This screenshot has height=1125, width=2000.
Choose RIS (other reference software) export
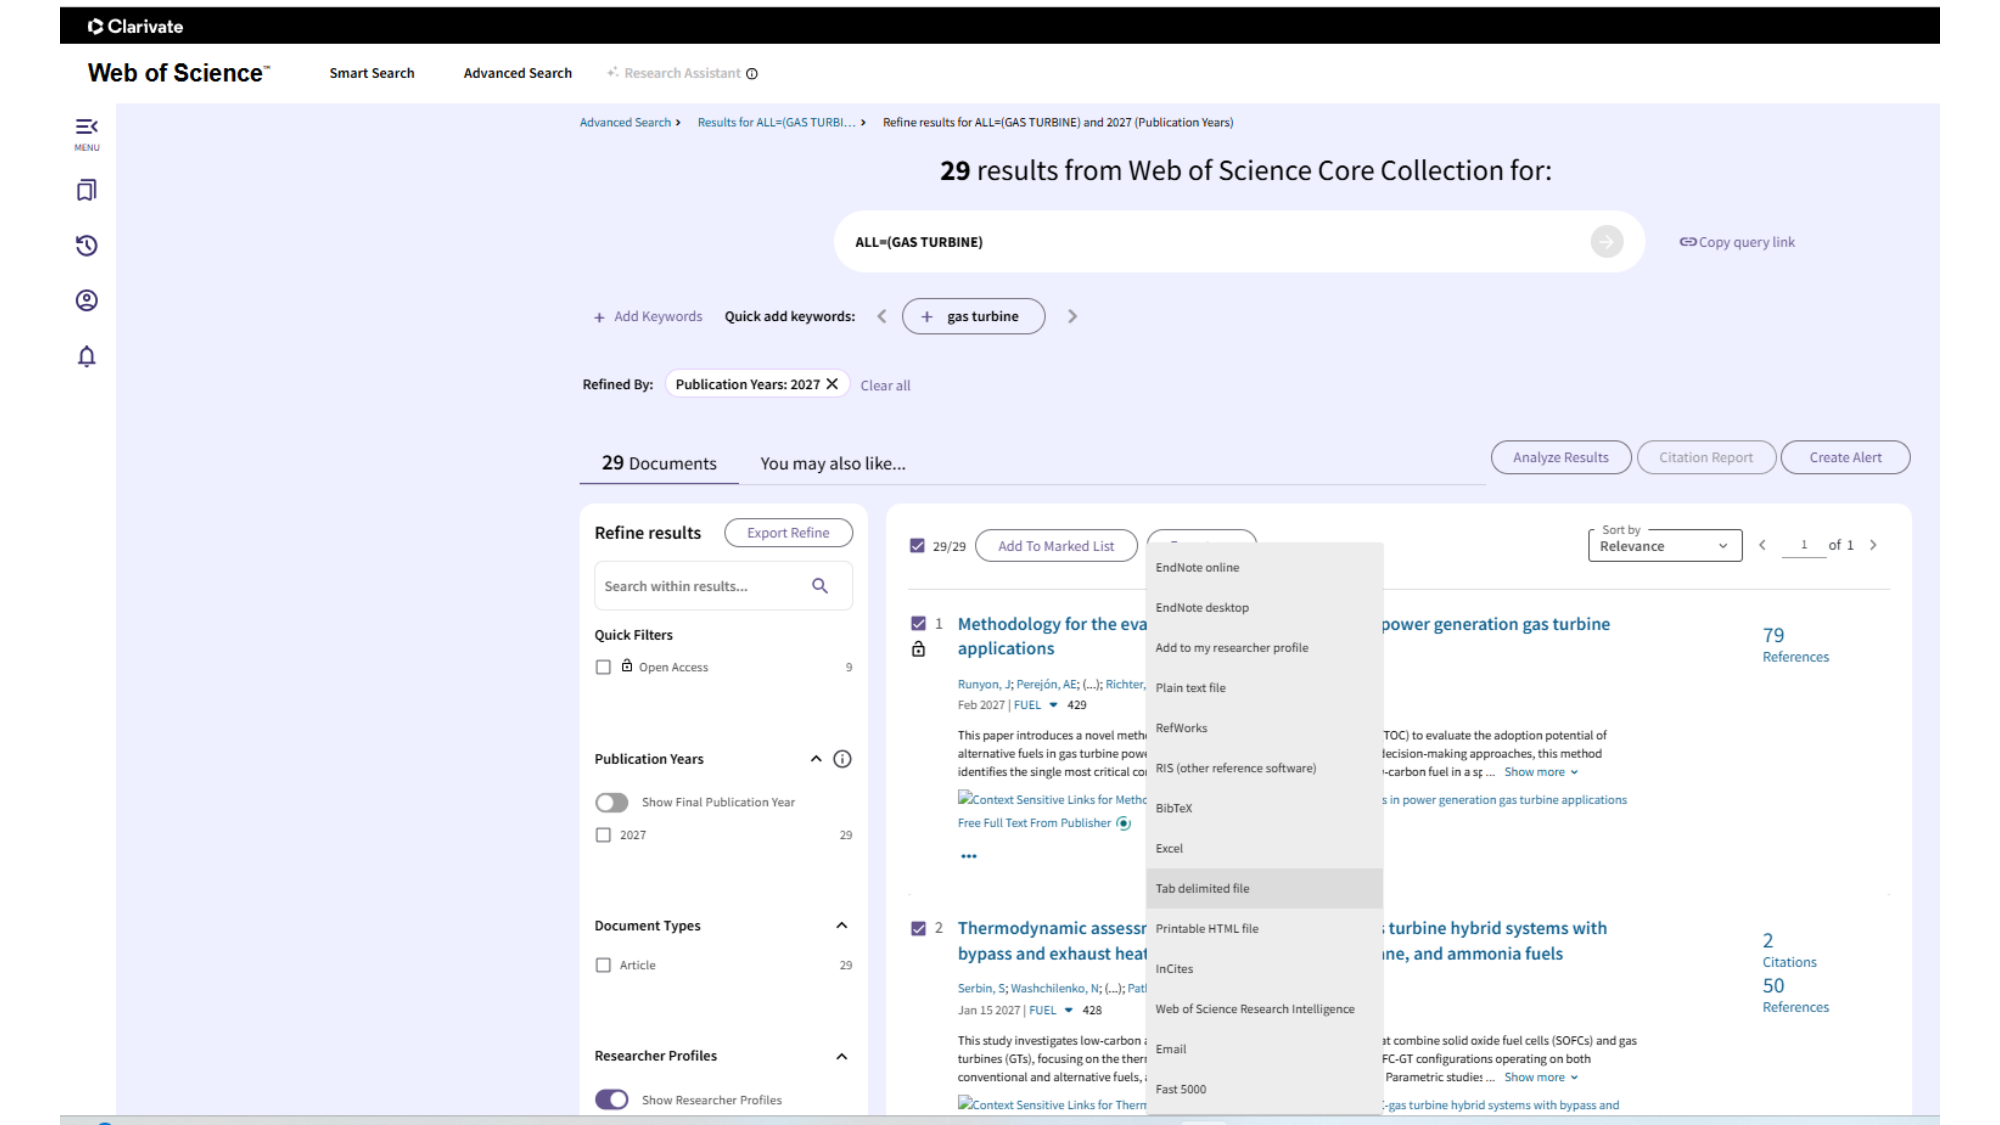(1264, 768)
